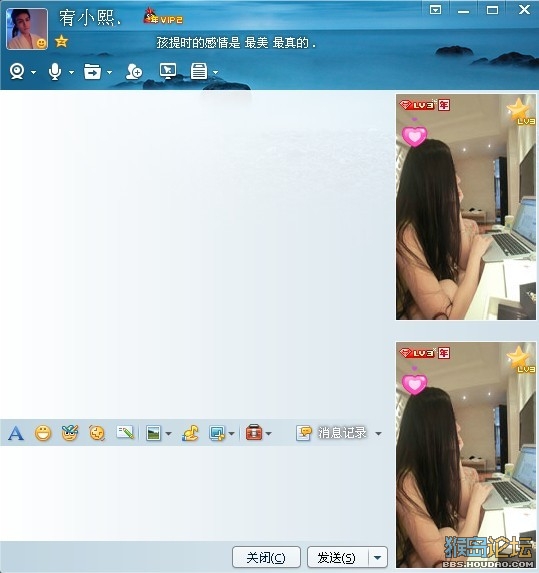The width and height of the screenshot is (539, 573).
Task: Click in the message input field
Action: point(196,493)
